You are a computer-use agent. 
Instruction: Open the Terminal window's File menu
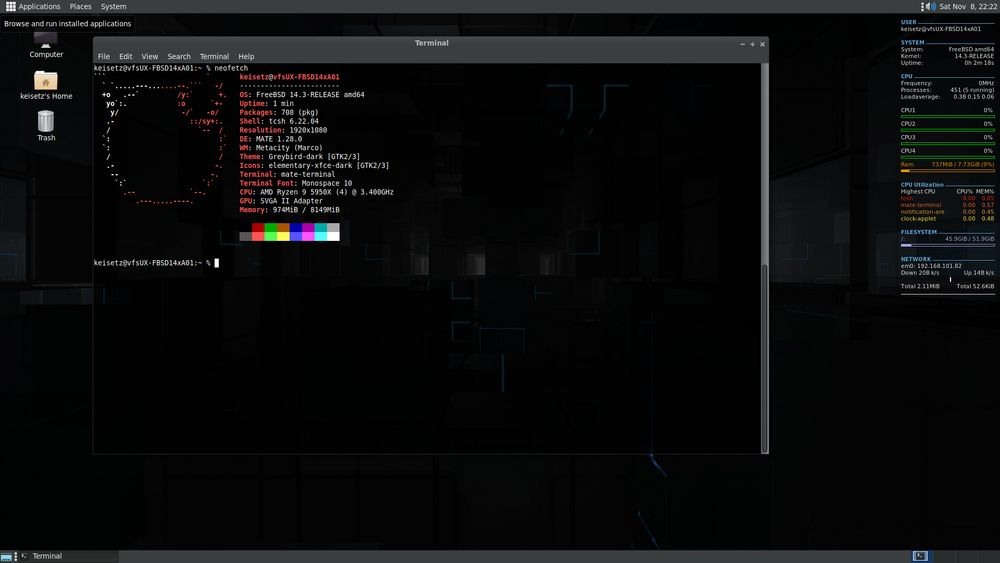(103, 57)
